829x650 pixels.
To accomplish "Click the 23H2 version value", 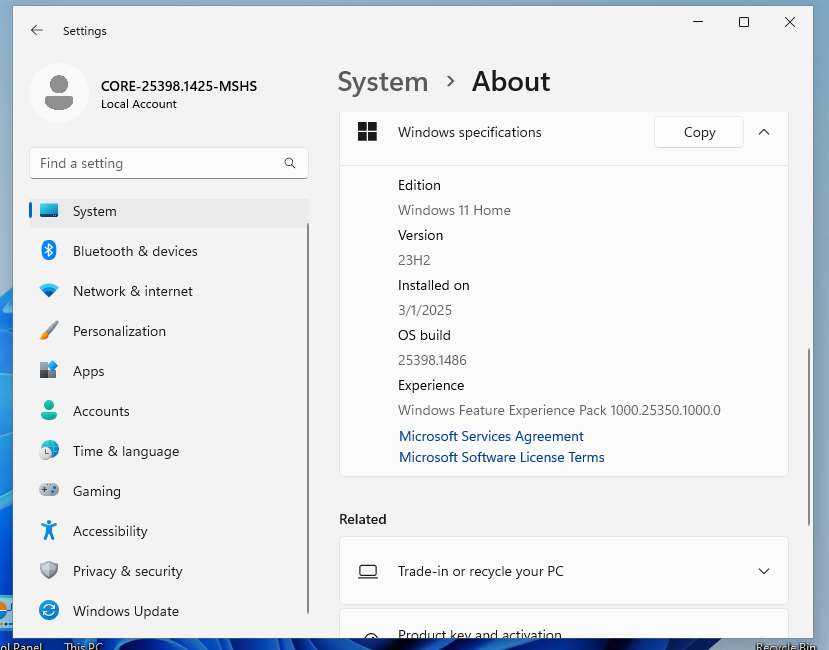I will tap(414, 260).
